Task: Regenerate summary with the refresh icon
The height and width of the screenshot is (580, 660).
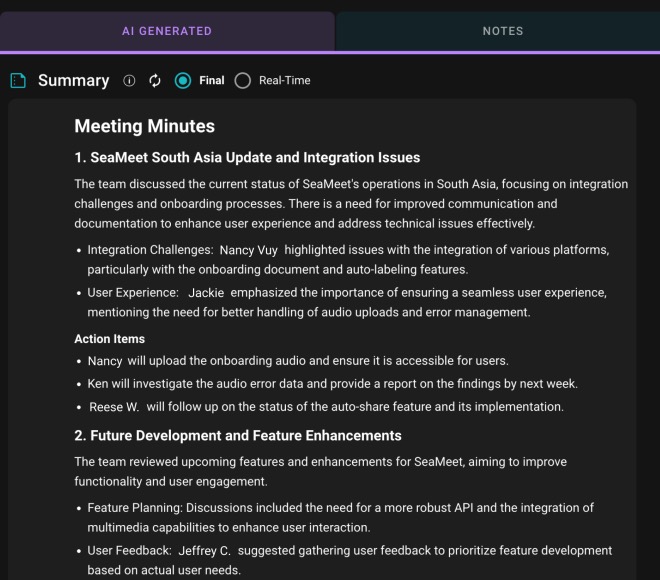Action: pos(155,80)
